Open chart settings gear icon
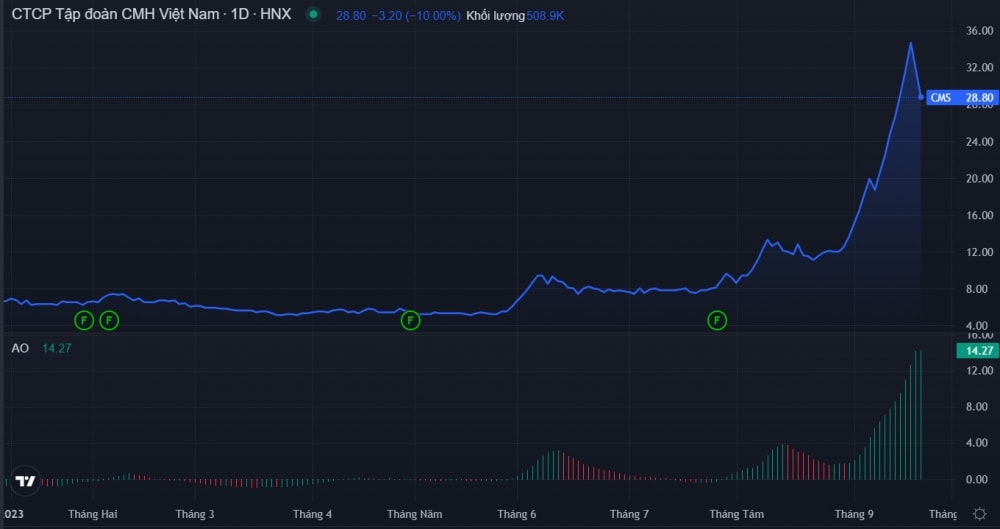 click(x=980, y=514)
